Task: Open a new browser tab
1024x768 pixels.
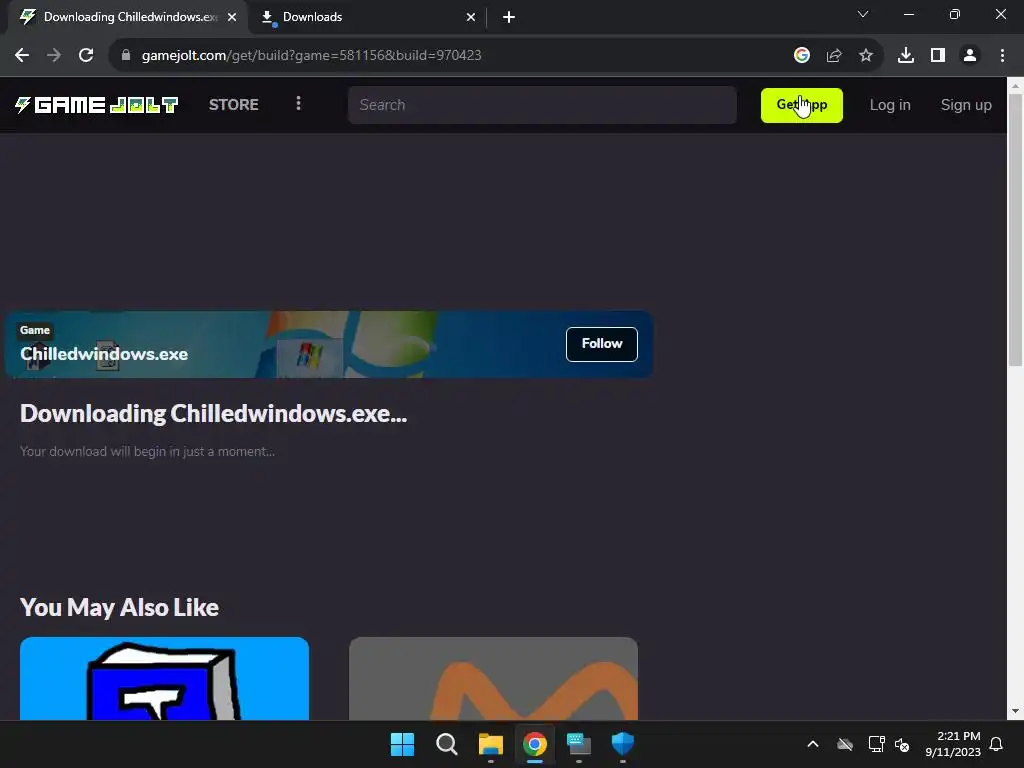Action: (x=509, y=17)
